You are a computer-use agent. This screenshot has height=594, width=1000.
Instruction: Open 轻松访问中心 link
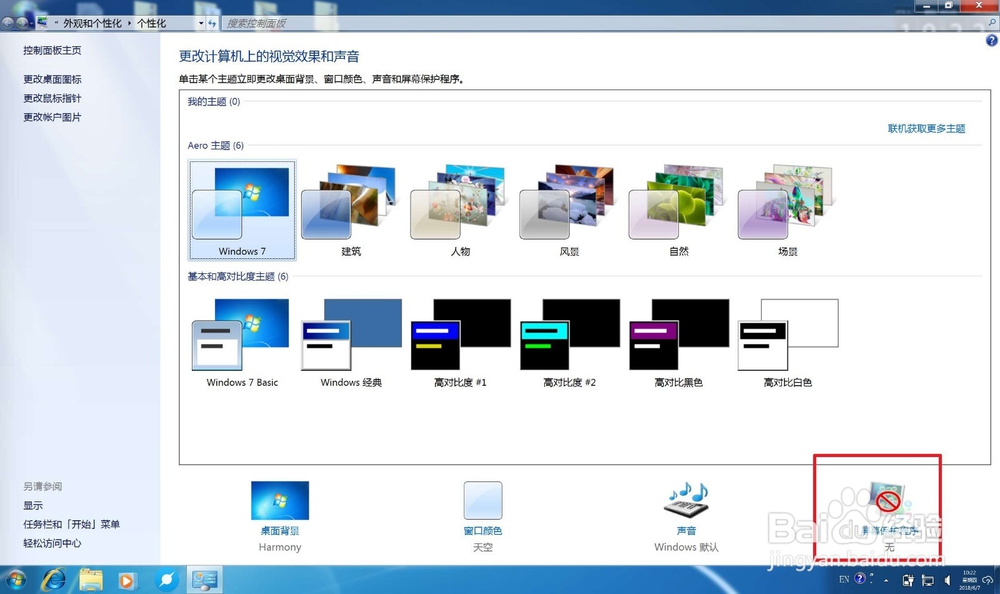click(x=52, y=544)
